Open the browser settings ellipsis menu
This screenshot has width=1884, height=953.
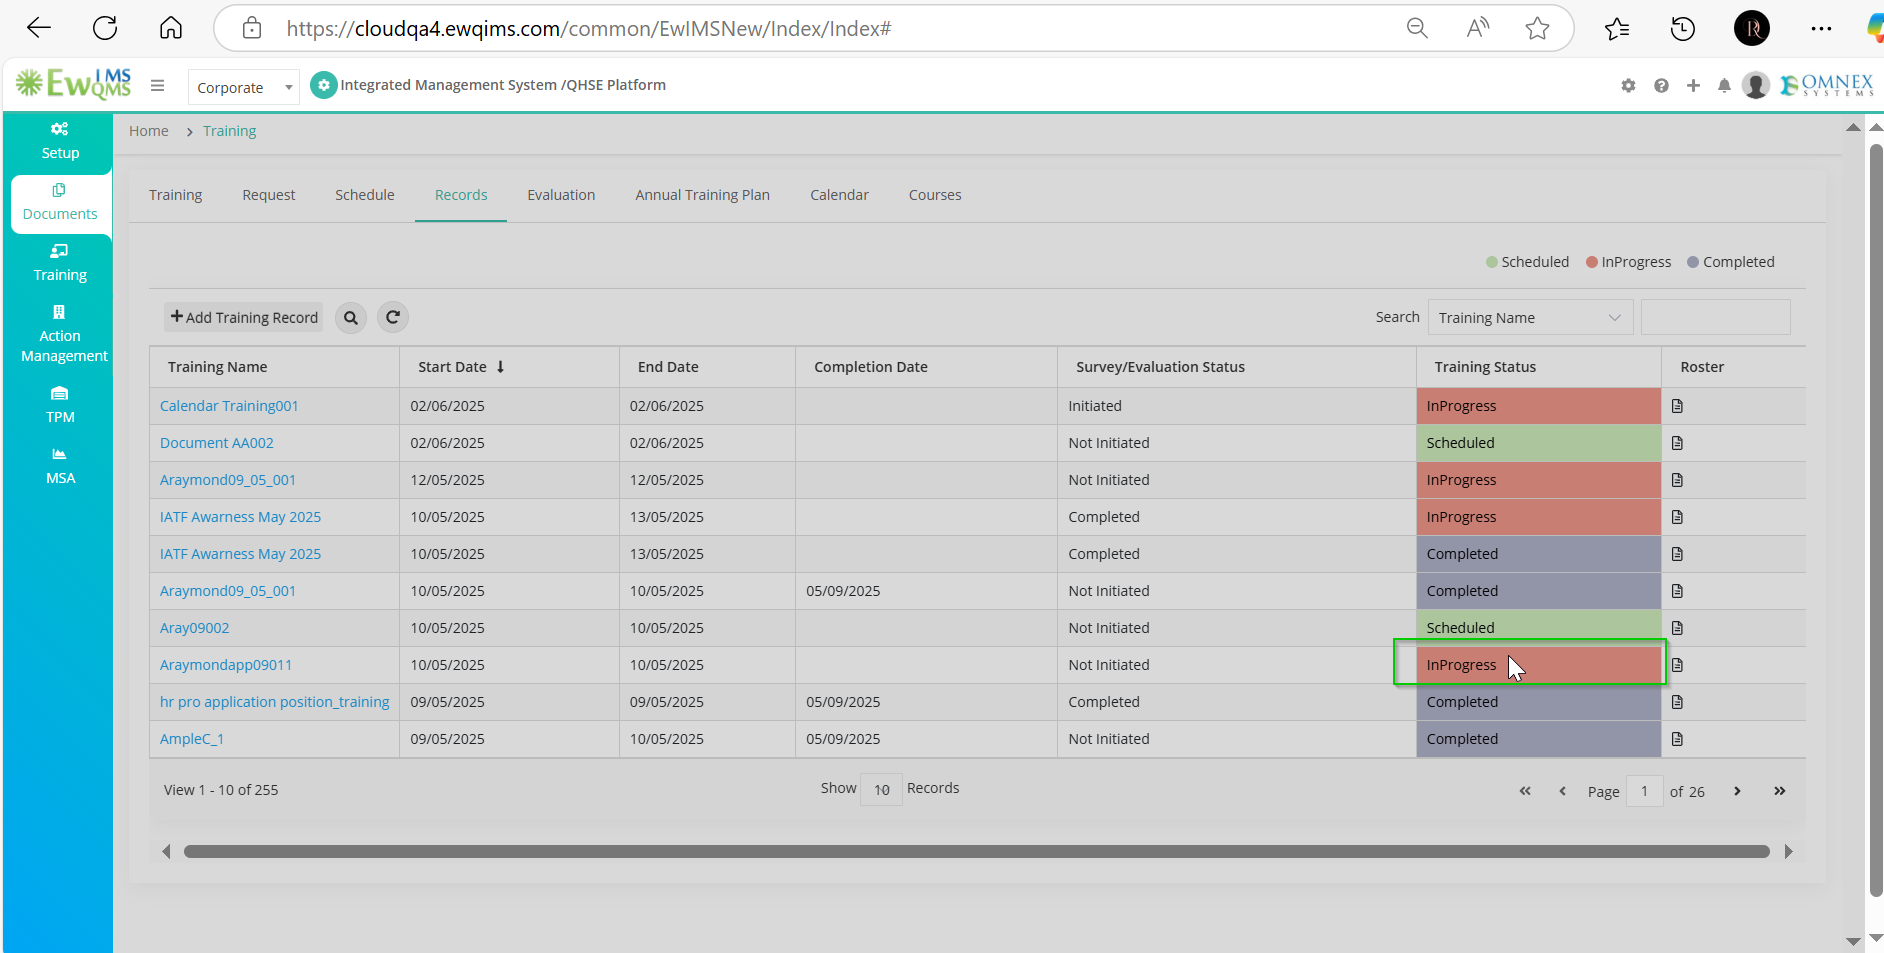pos(1821,29)
